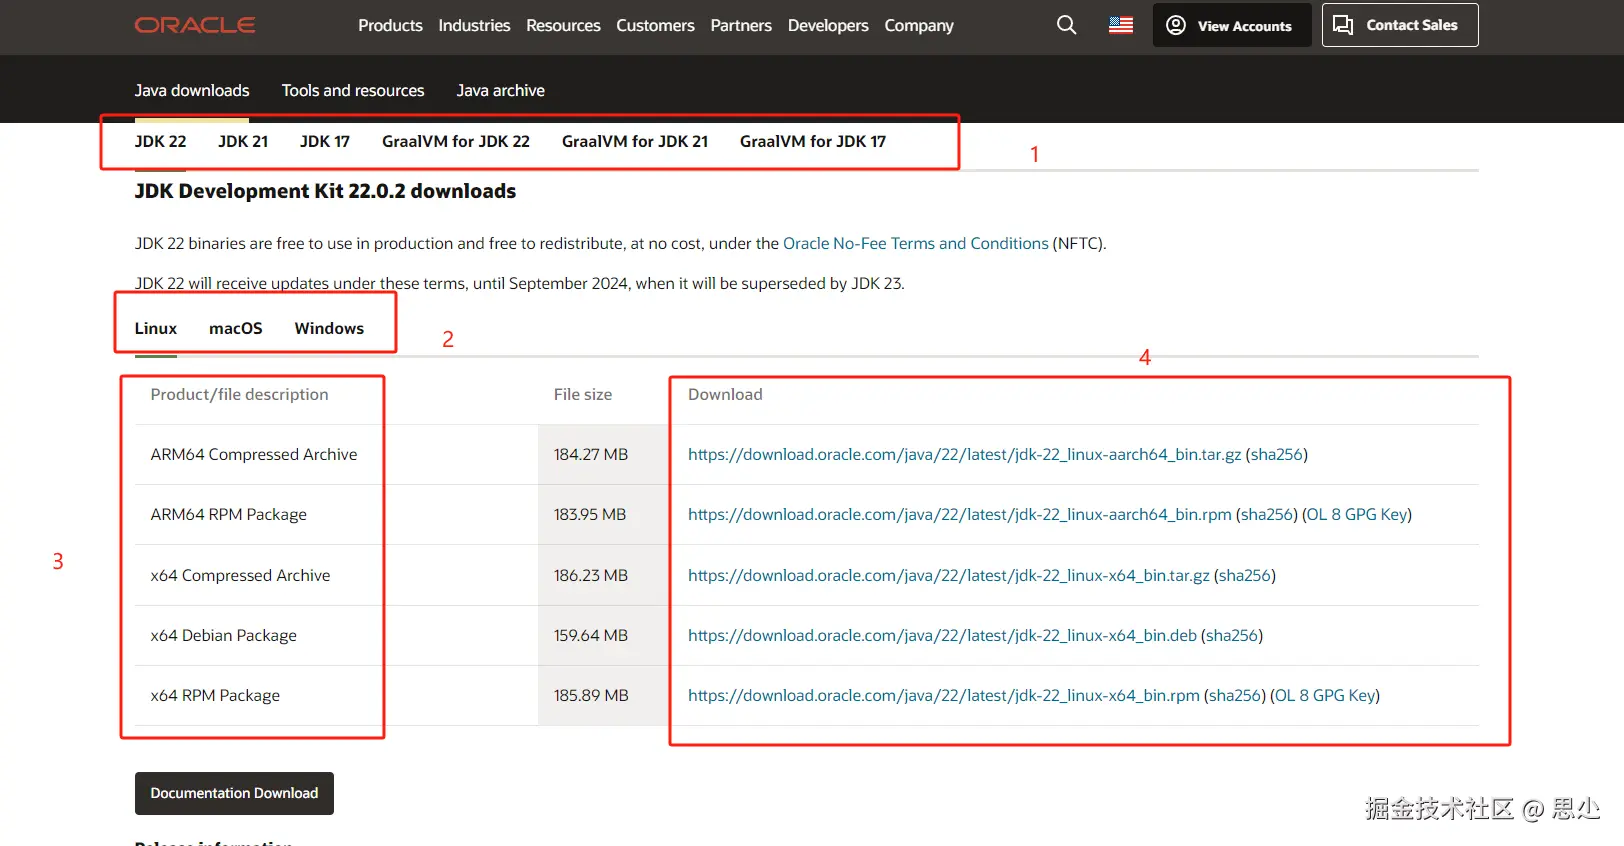Viewport: 1624px width, 846px height.
Task: Open the Resources menu
Action: tap(563, 25)
